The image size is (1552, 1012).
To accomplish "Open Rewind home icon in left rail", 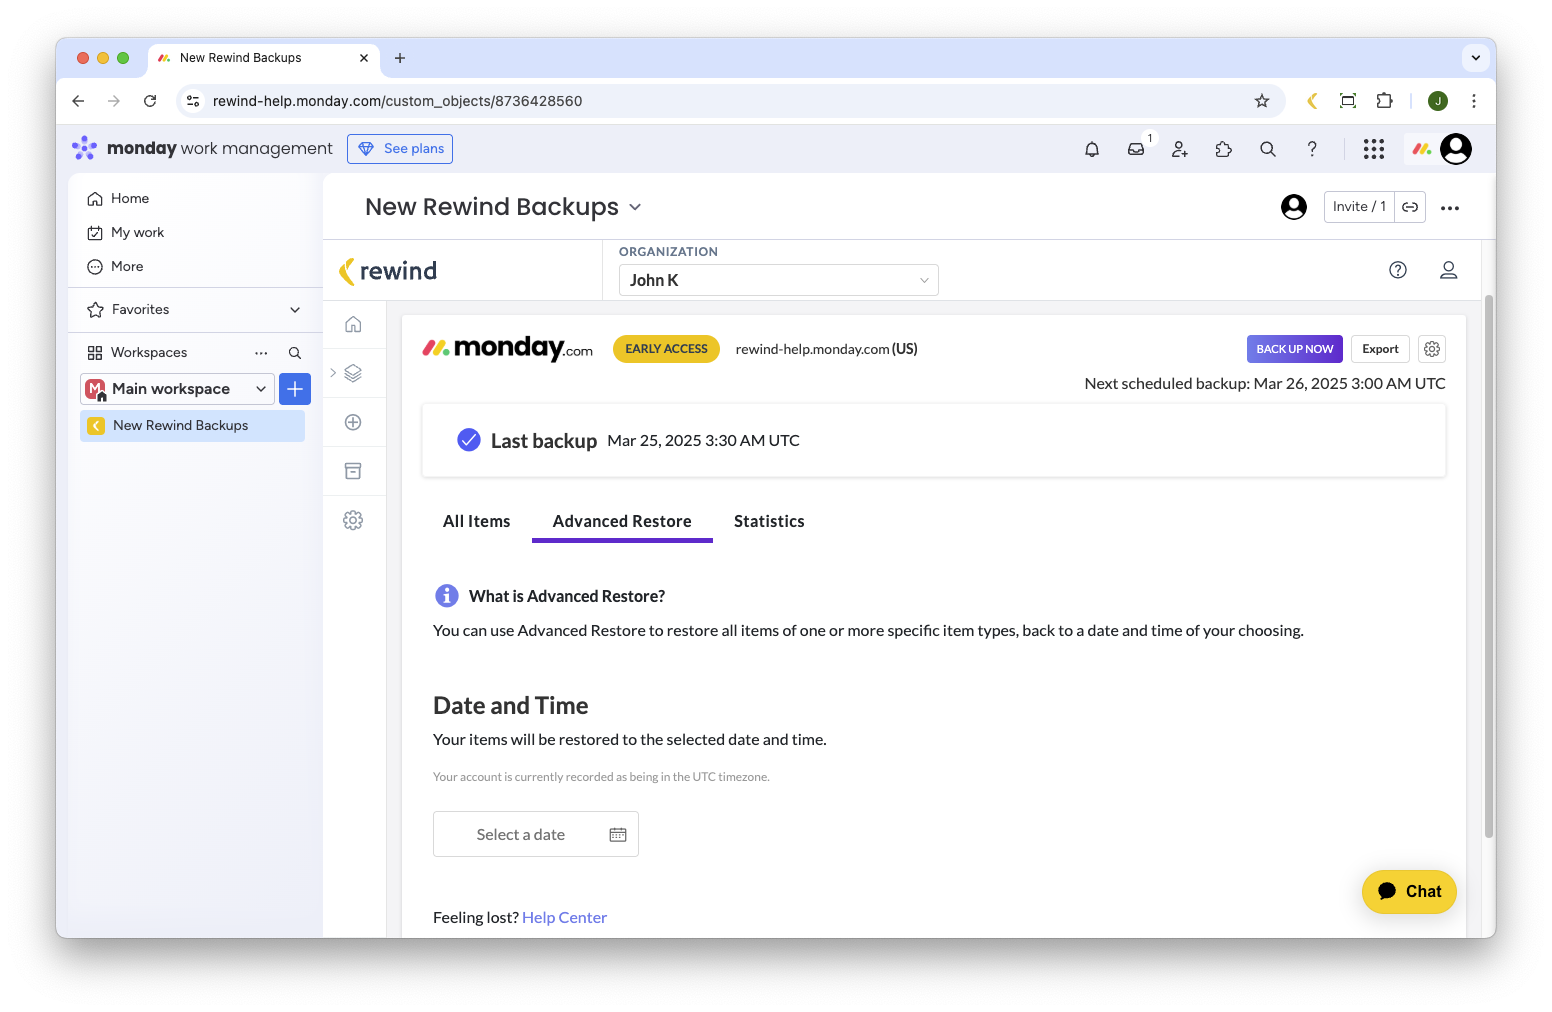I will pyautogui.click(x=353, y=324).
